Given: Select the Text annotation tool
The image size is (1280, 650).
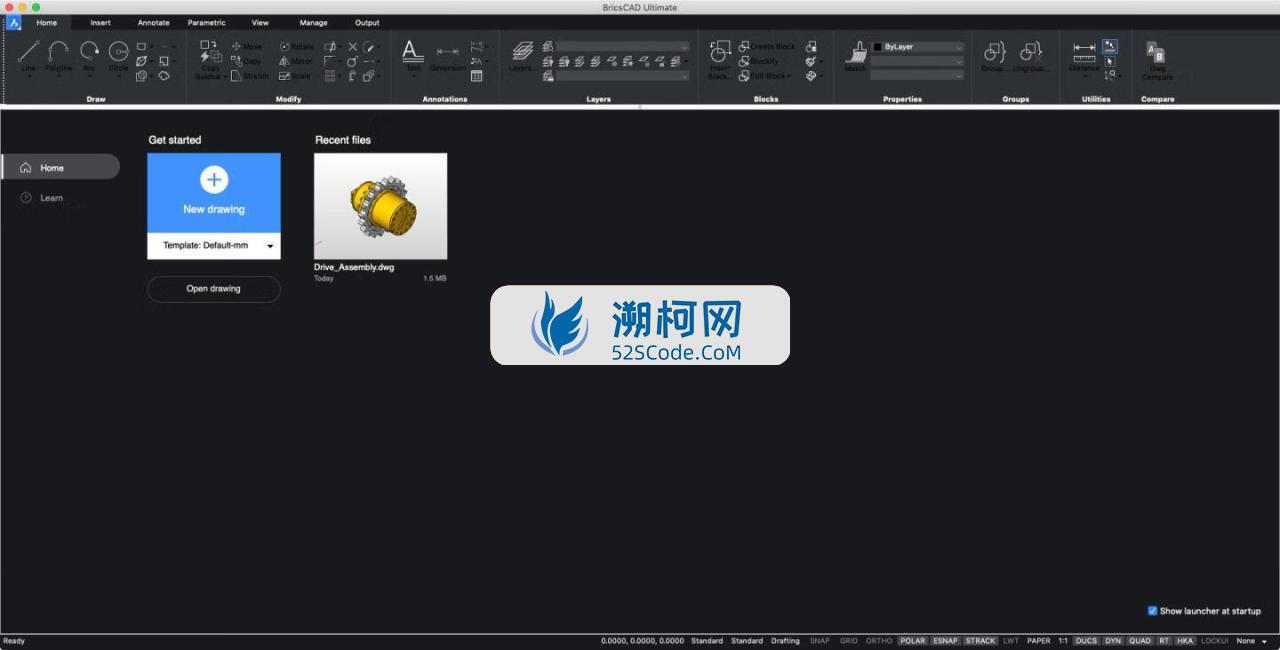Looking at the screenshot, I should coord(413,55).
